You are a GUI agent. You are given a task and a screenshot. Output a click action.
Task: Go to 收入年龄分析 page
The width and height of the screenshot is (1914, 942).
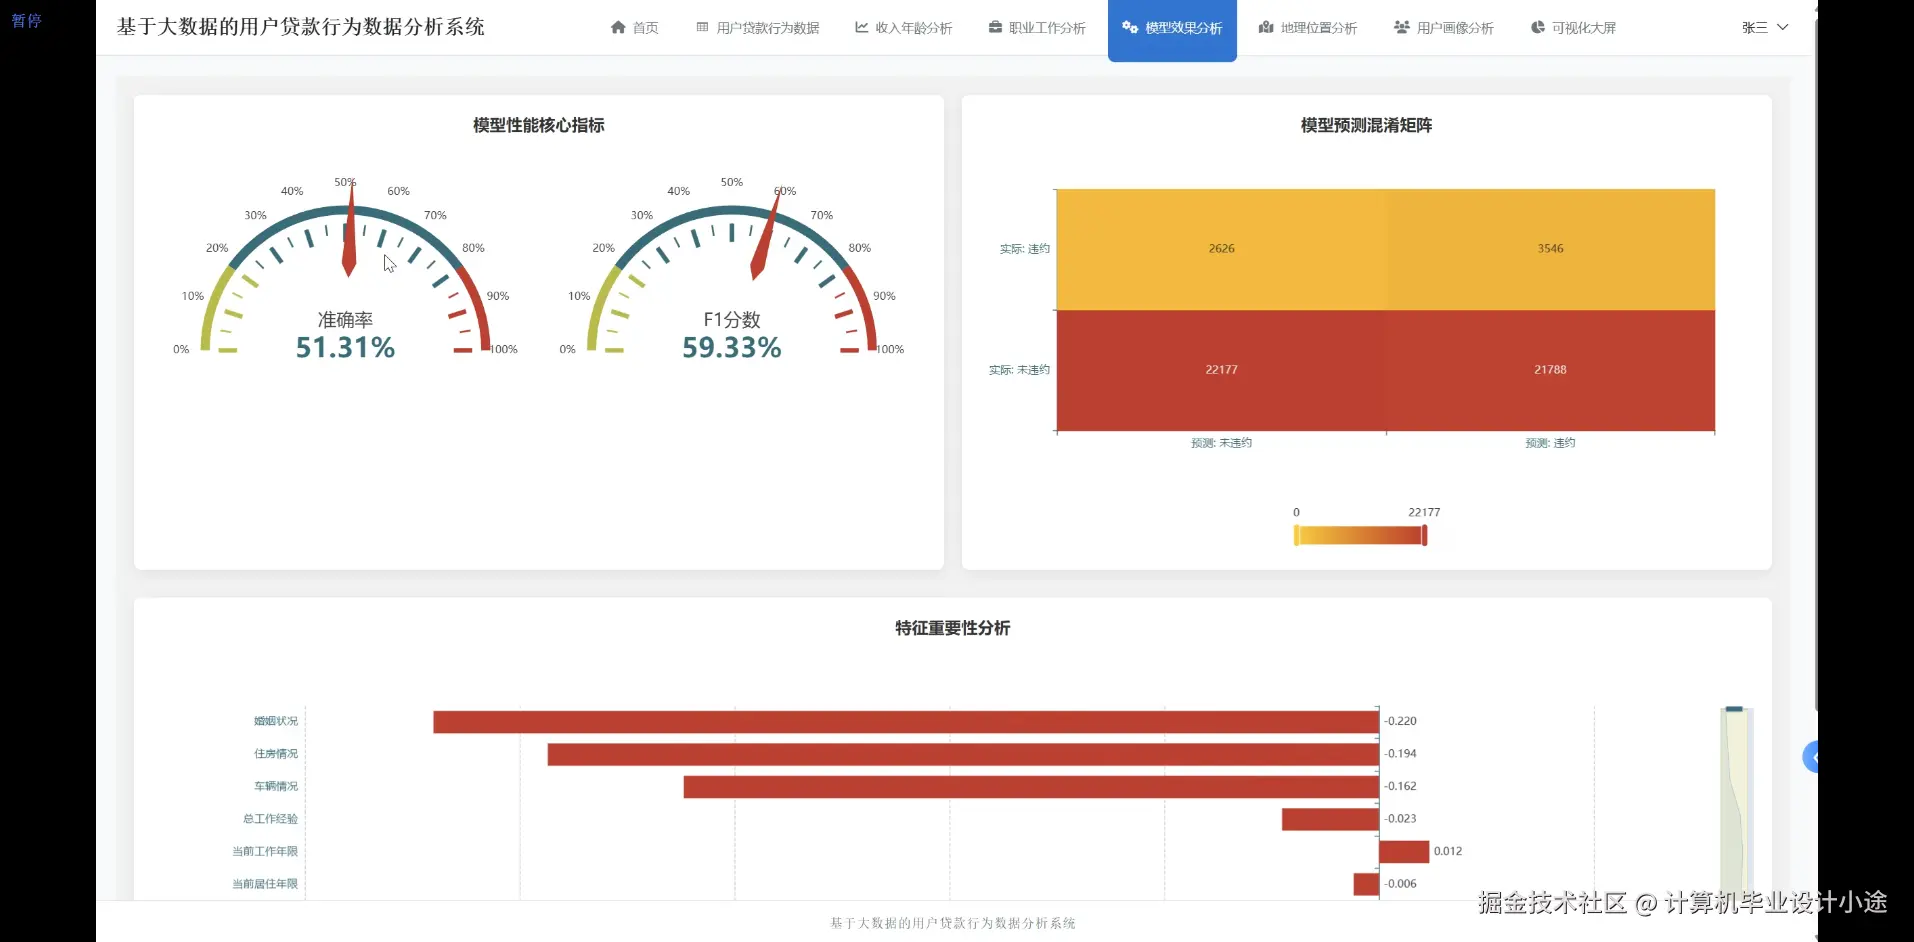[x=903, y=28]
